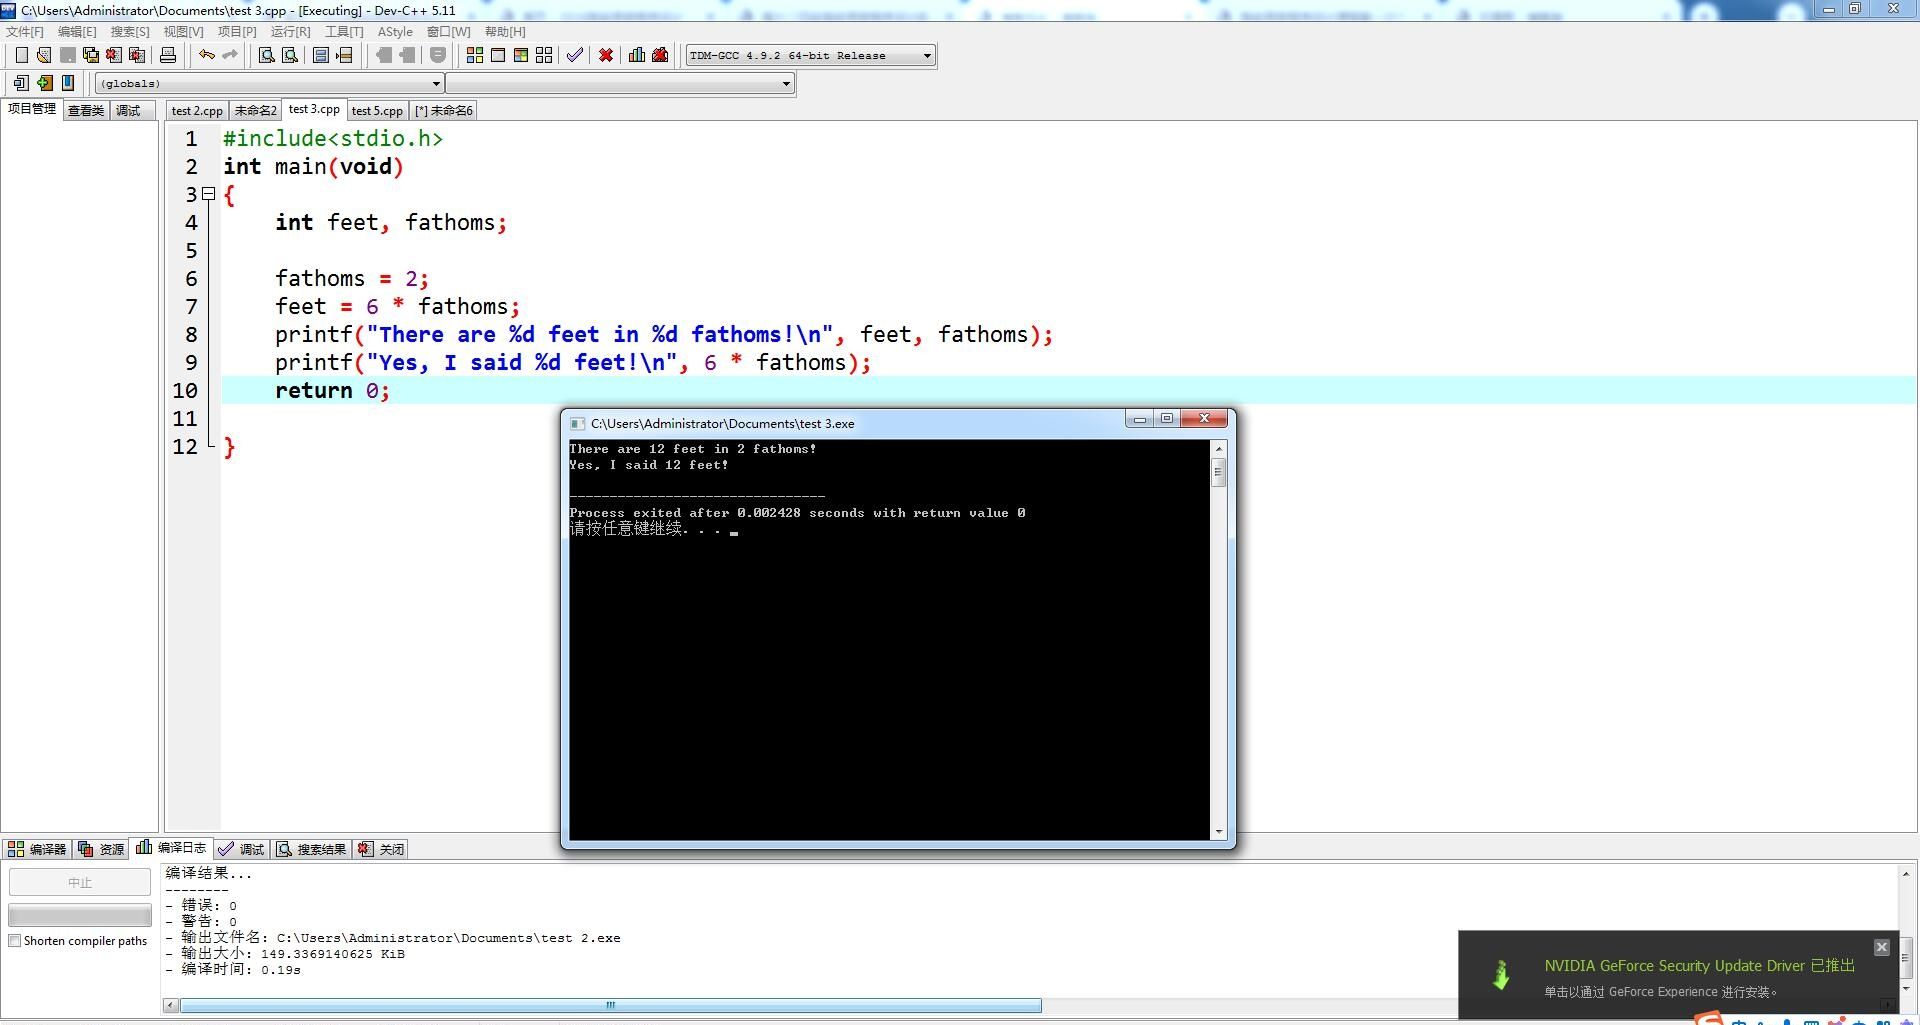Click the Close All files toolbar icon
This screenshot has height=1025, width=1920.
tap(137, 56)
